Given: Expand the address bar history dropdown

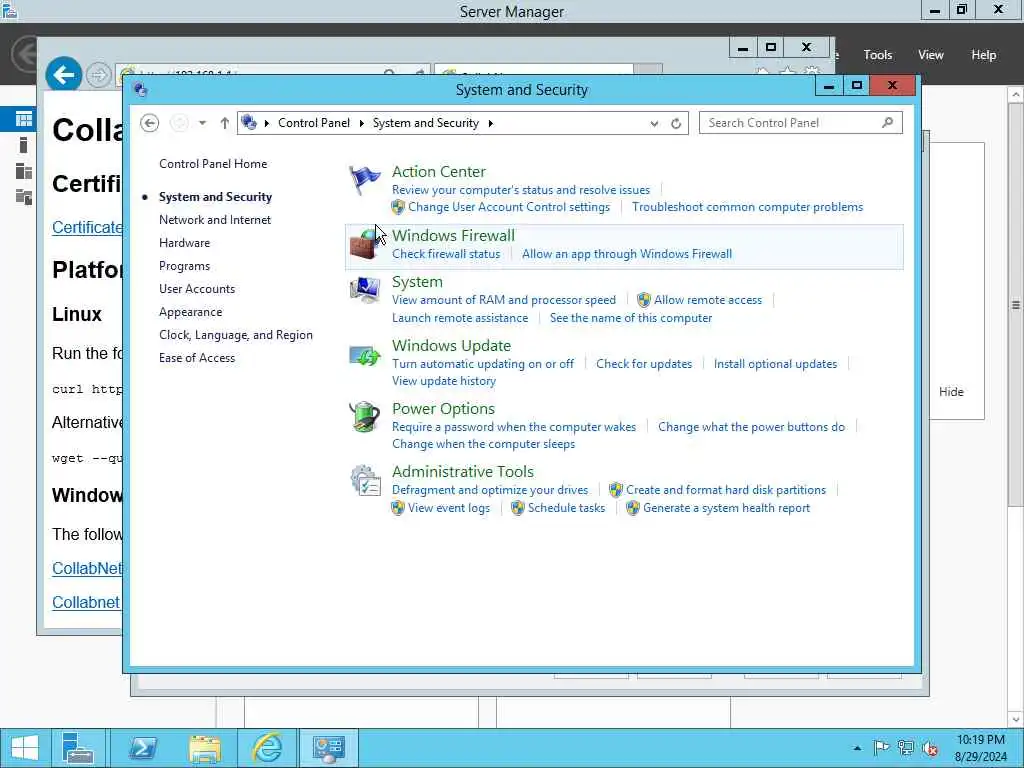Looking at the screenshot, I should 654,123.
